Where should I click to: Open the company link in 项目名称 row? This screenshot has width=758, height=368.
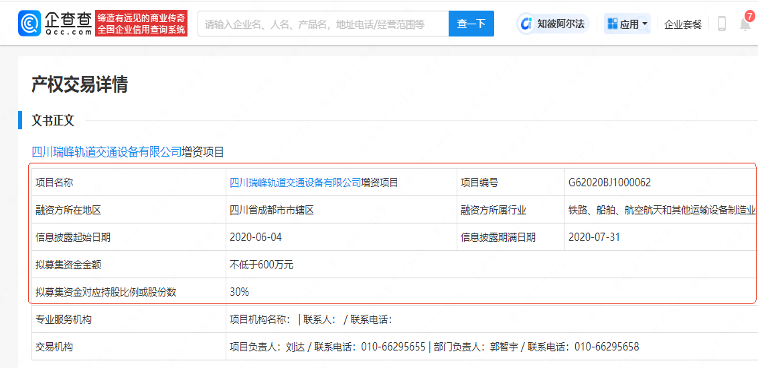pos(295,182)
